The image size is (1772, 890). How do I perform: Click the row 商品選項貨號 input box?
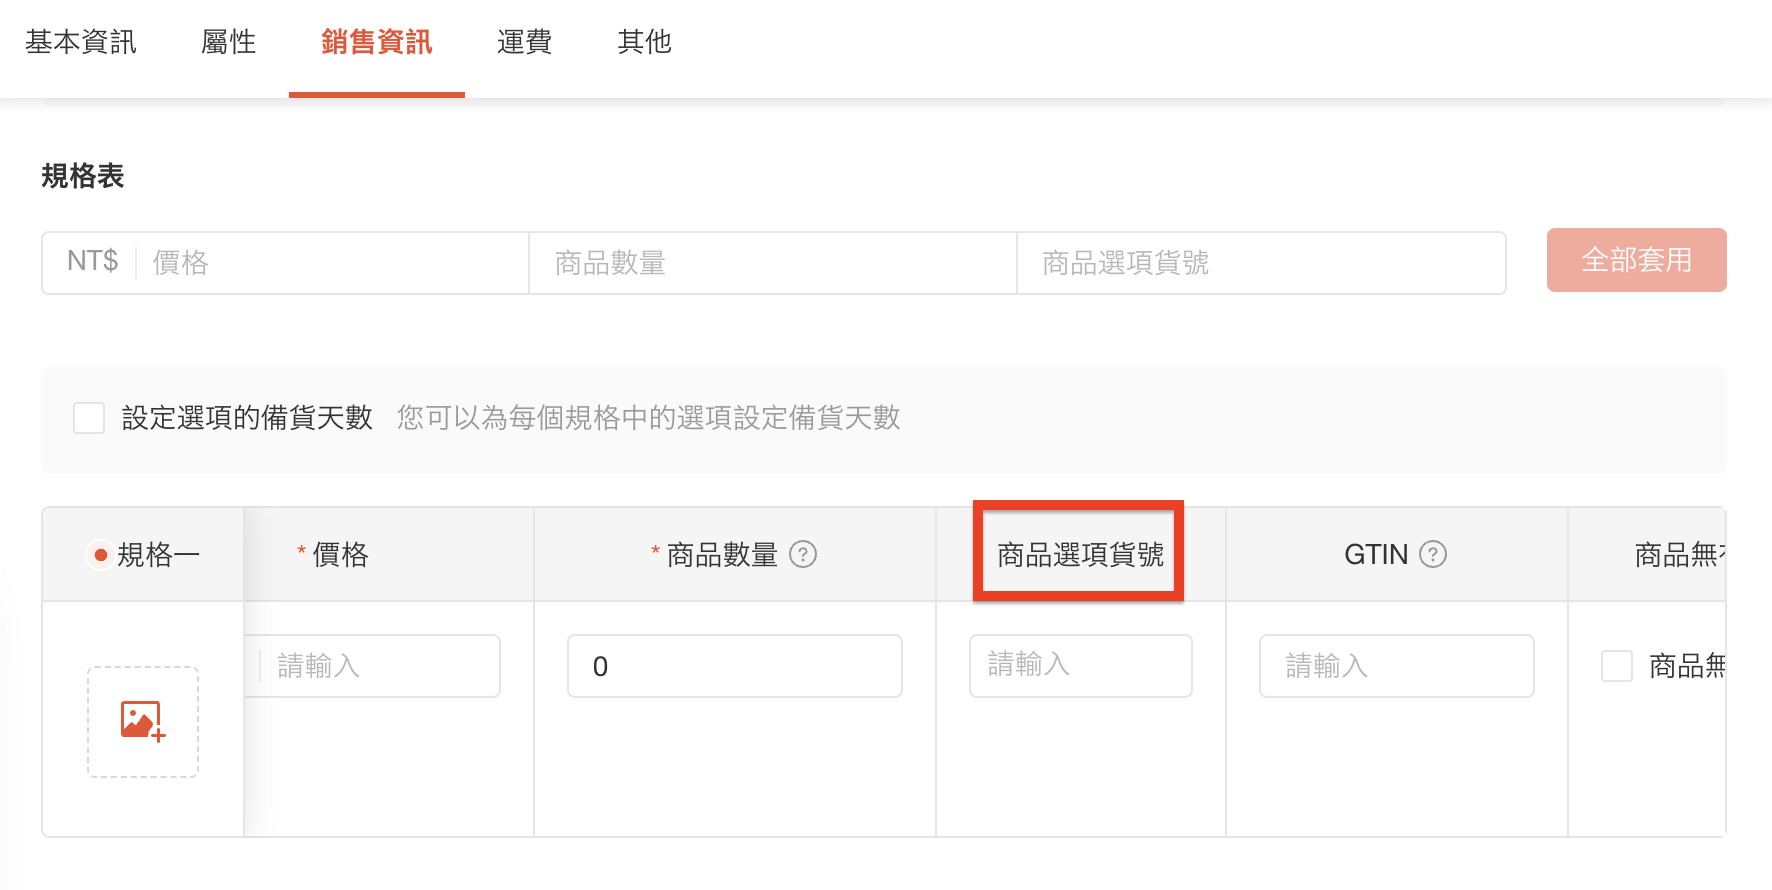[x=1080, y=665]
